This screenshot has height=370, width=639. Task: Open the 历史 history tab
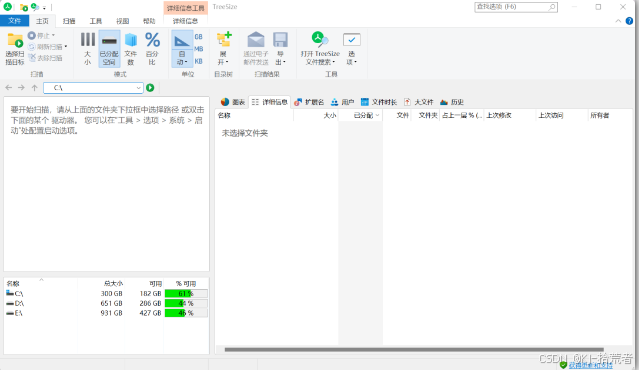pyautogui.click(x=452, y=102)
